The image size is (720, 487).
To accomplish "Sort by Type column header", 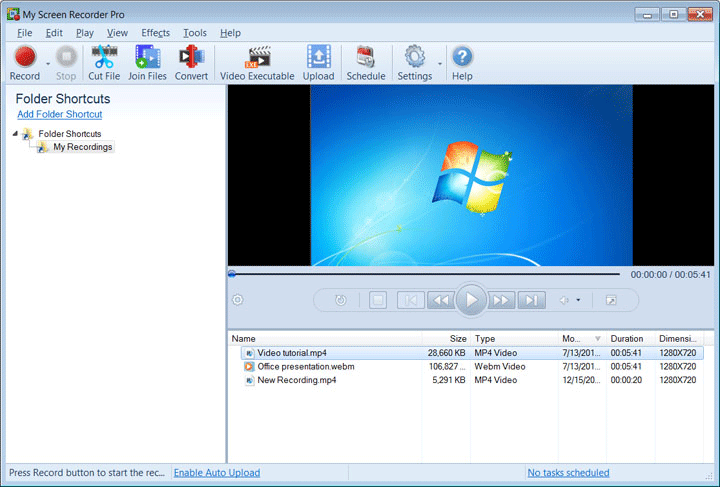I will [514, 339].
